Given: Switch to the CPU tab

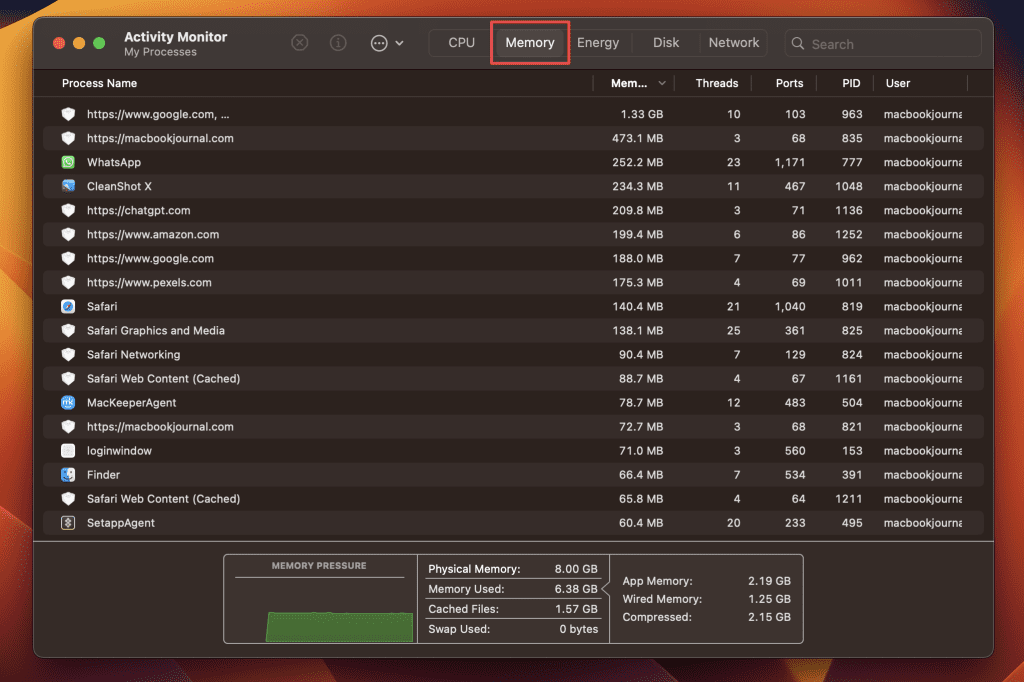Looking at the screenshot, I should [461, 43].
